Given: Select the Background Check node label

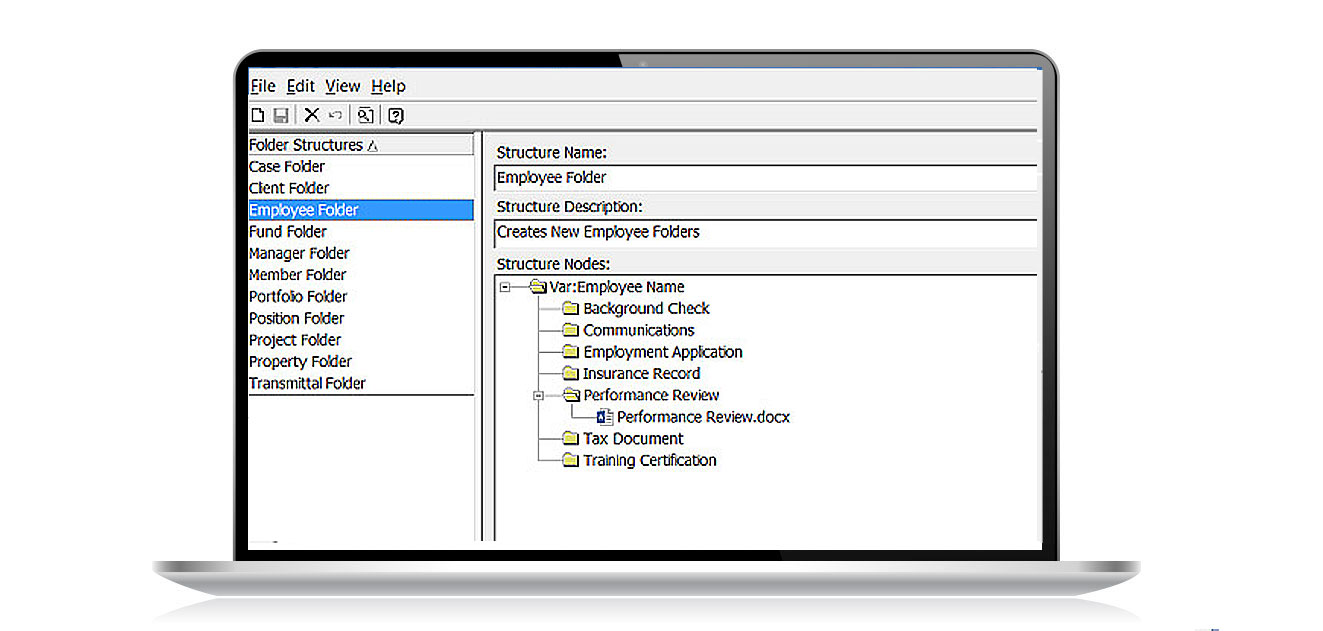Looking at the screenshot, I should click(x=646, y=309).
